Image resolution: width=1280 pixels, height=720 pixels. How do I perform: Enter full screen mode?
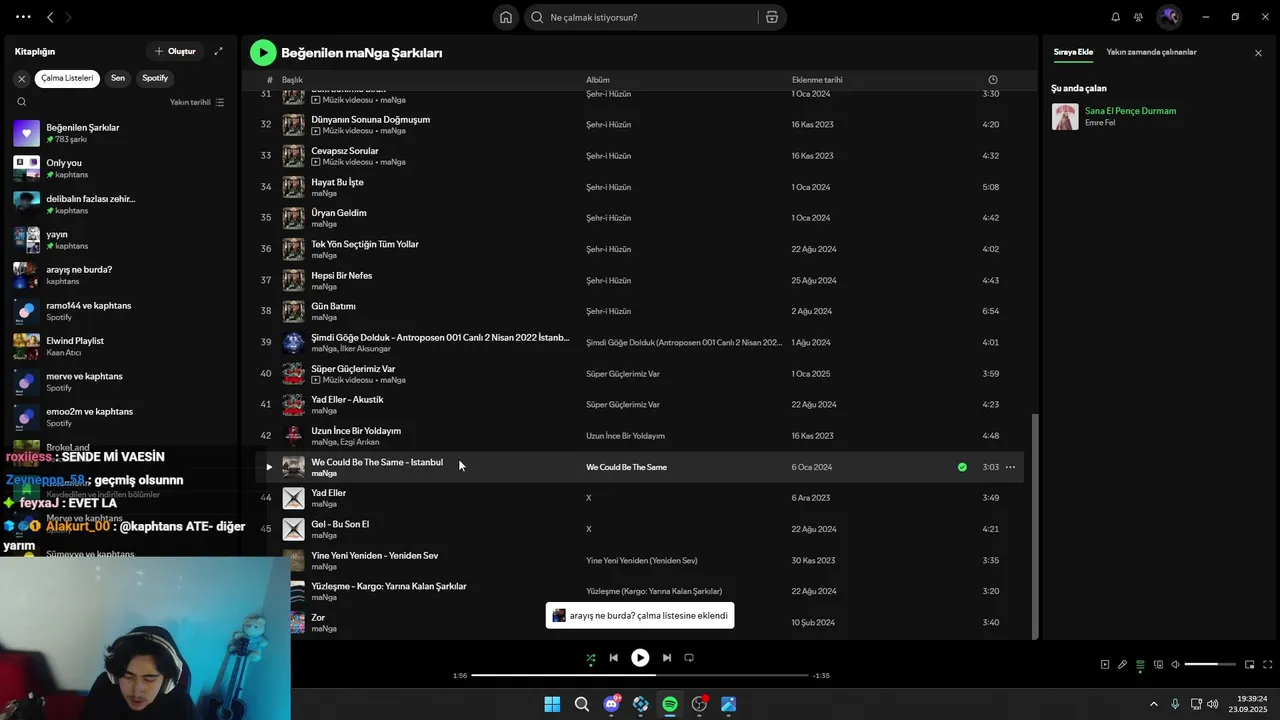coord(1268,664)
